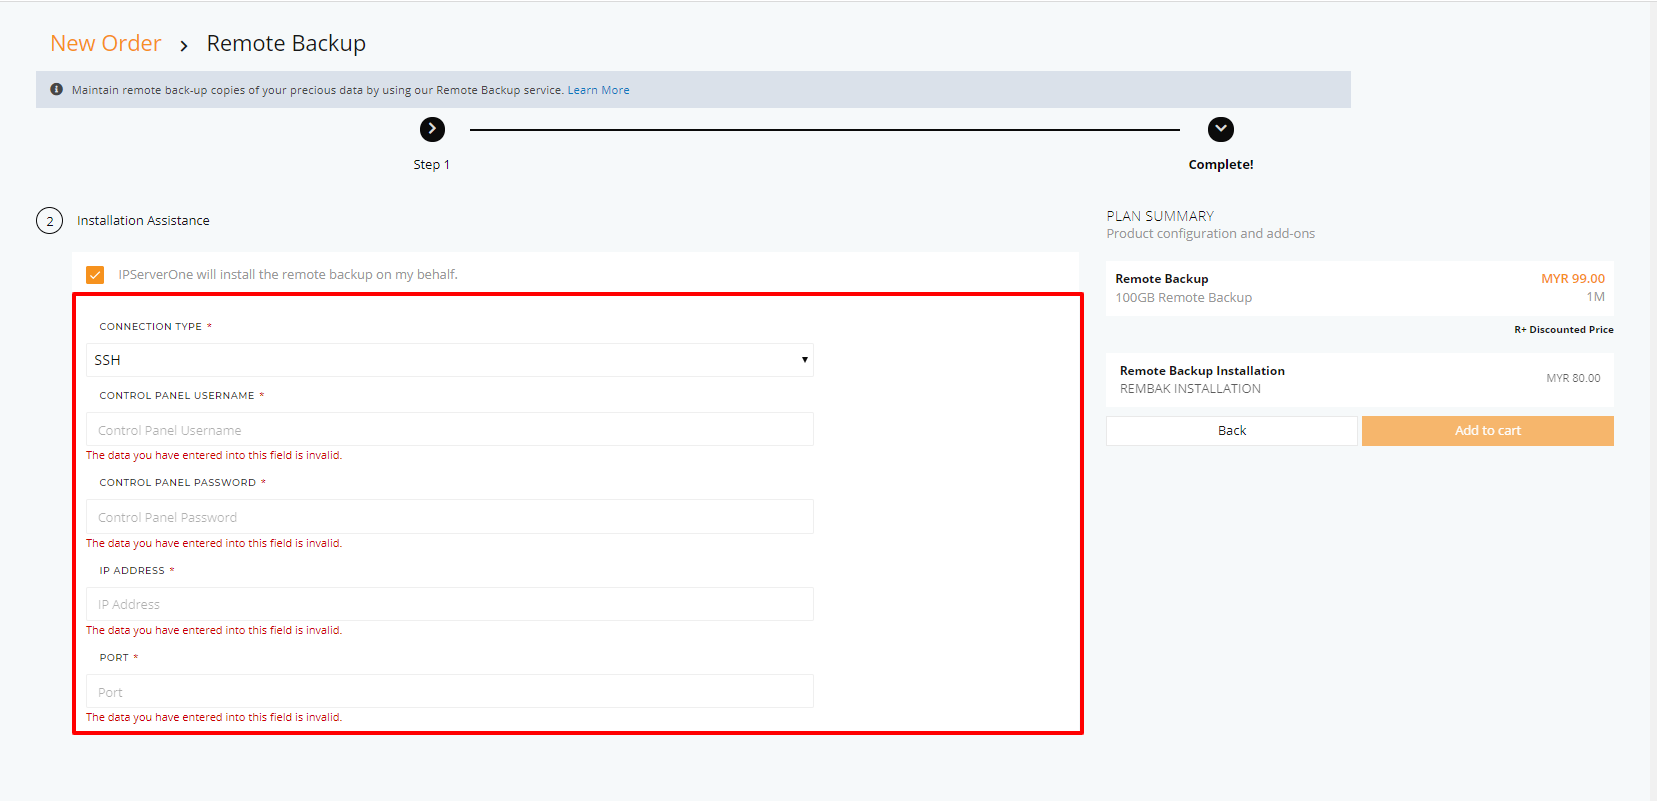Click the Remote Backup Installation item title
This screenshot has width=1657, height=801.
(x=1202, y=371)
